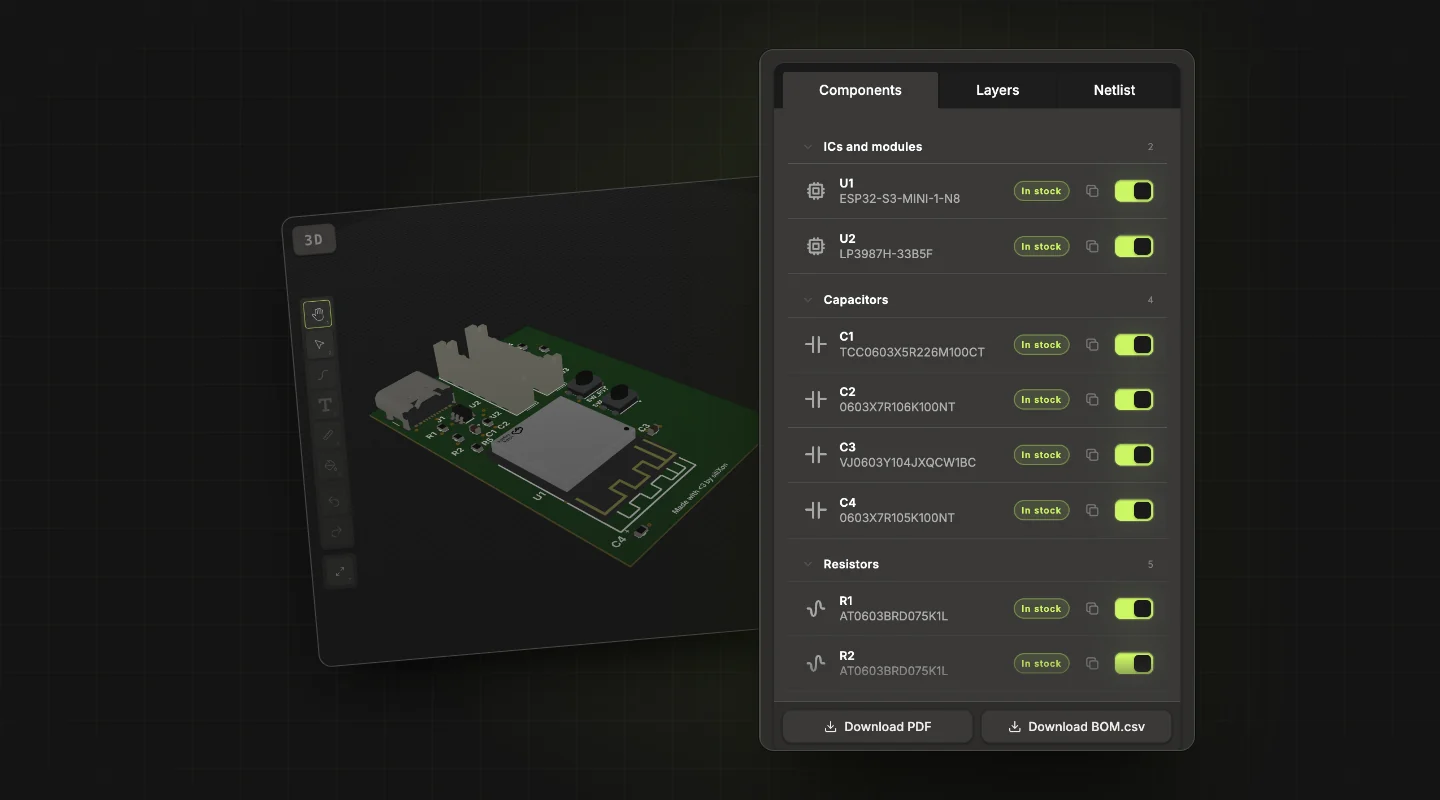Collapse the ICs and modules section

tap(808, 147)
